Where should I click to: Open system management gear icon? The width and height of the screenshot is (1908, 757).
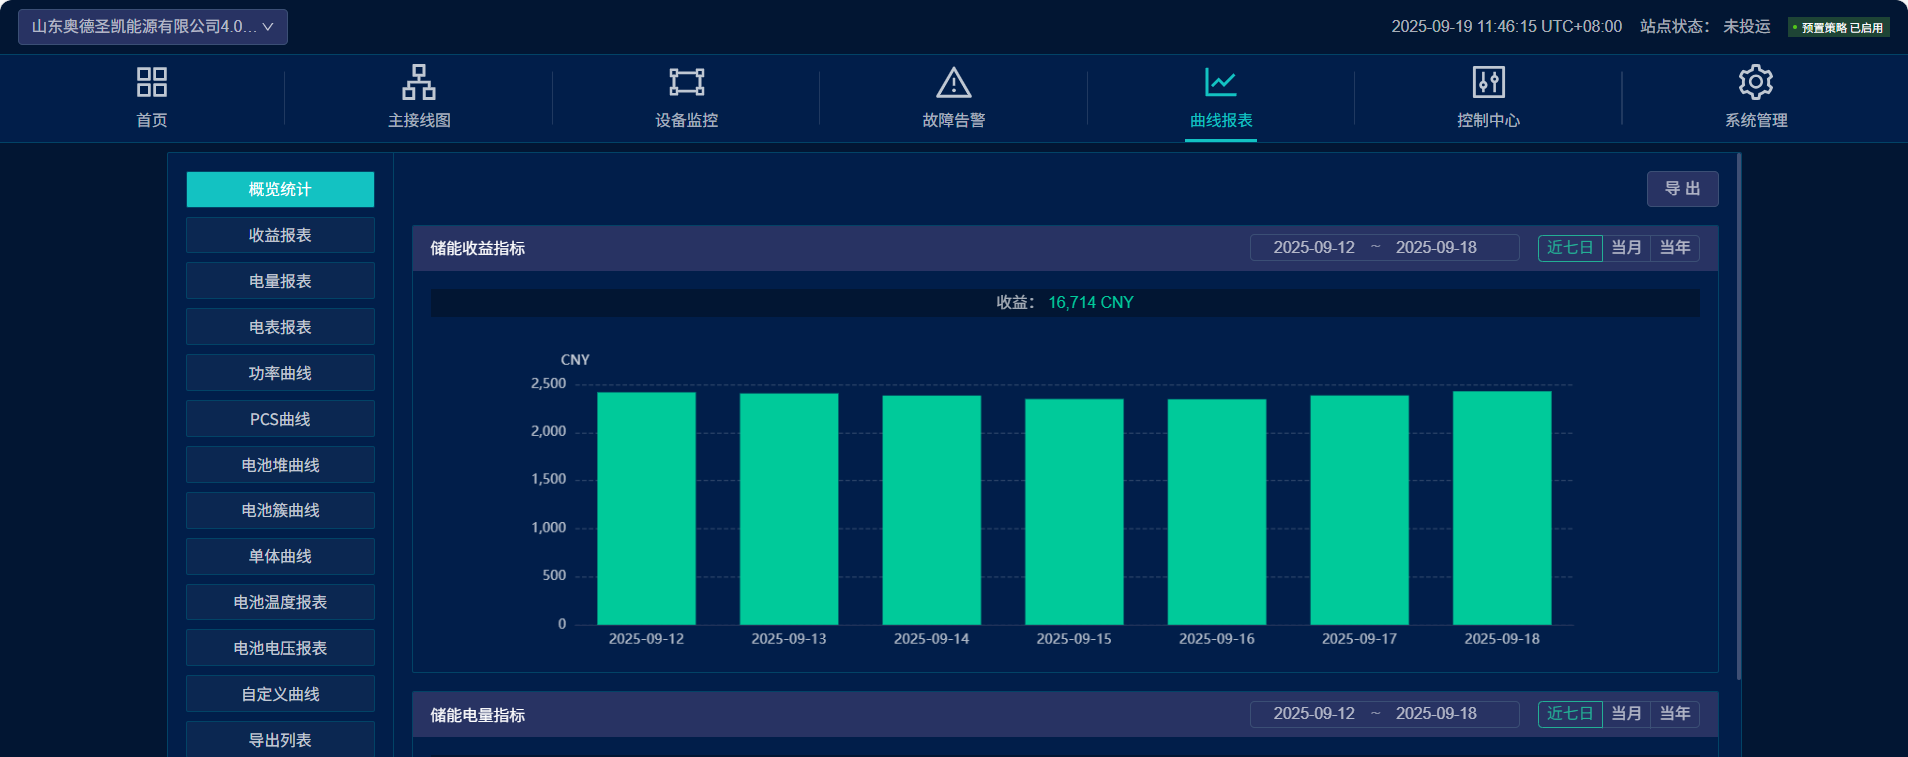[x=1755, y=82]
